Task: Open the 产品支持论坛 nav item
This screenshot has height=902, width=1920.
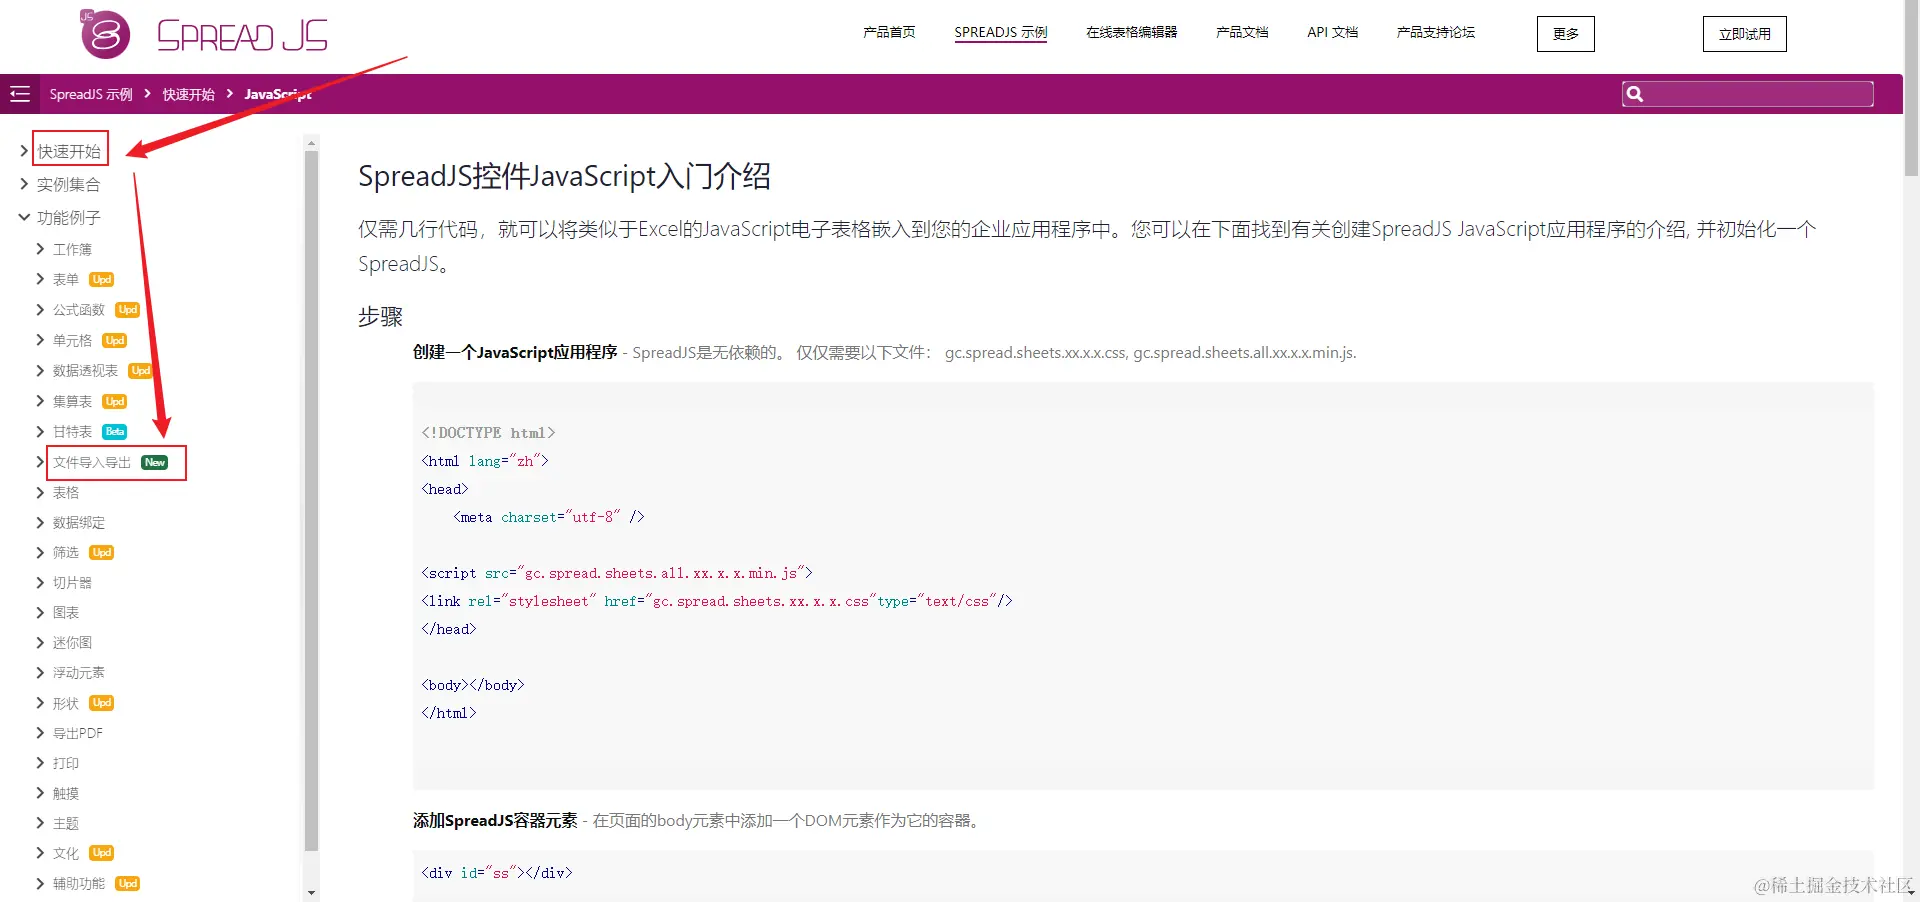Action: pyautogui.click(x=1436, y=32)
